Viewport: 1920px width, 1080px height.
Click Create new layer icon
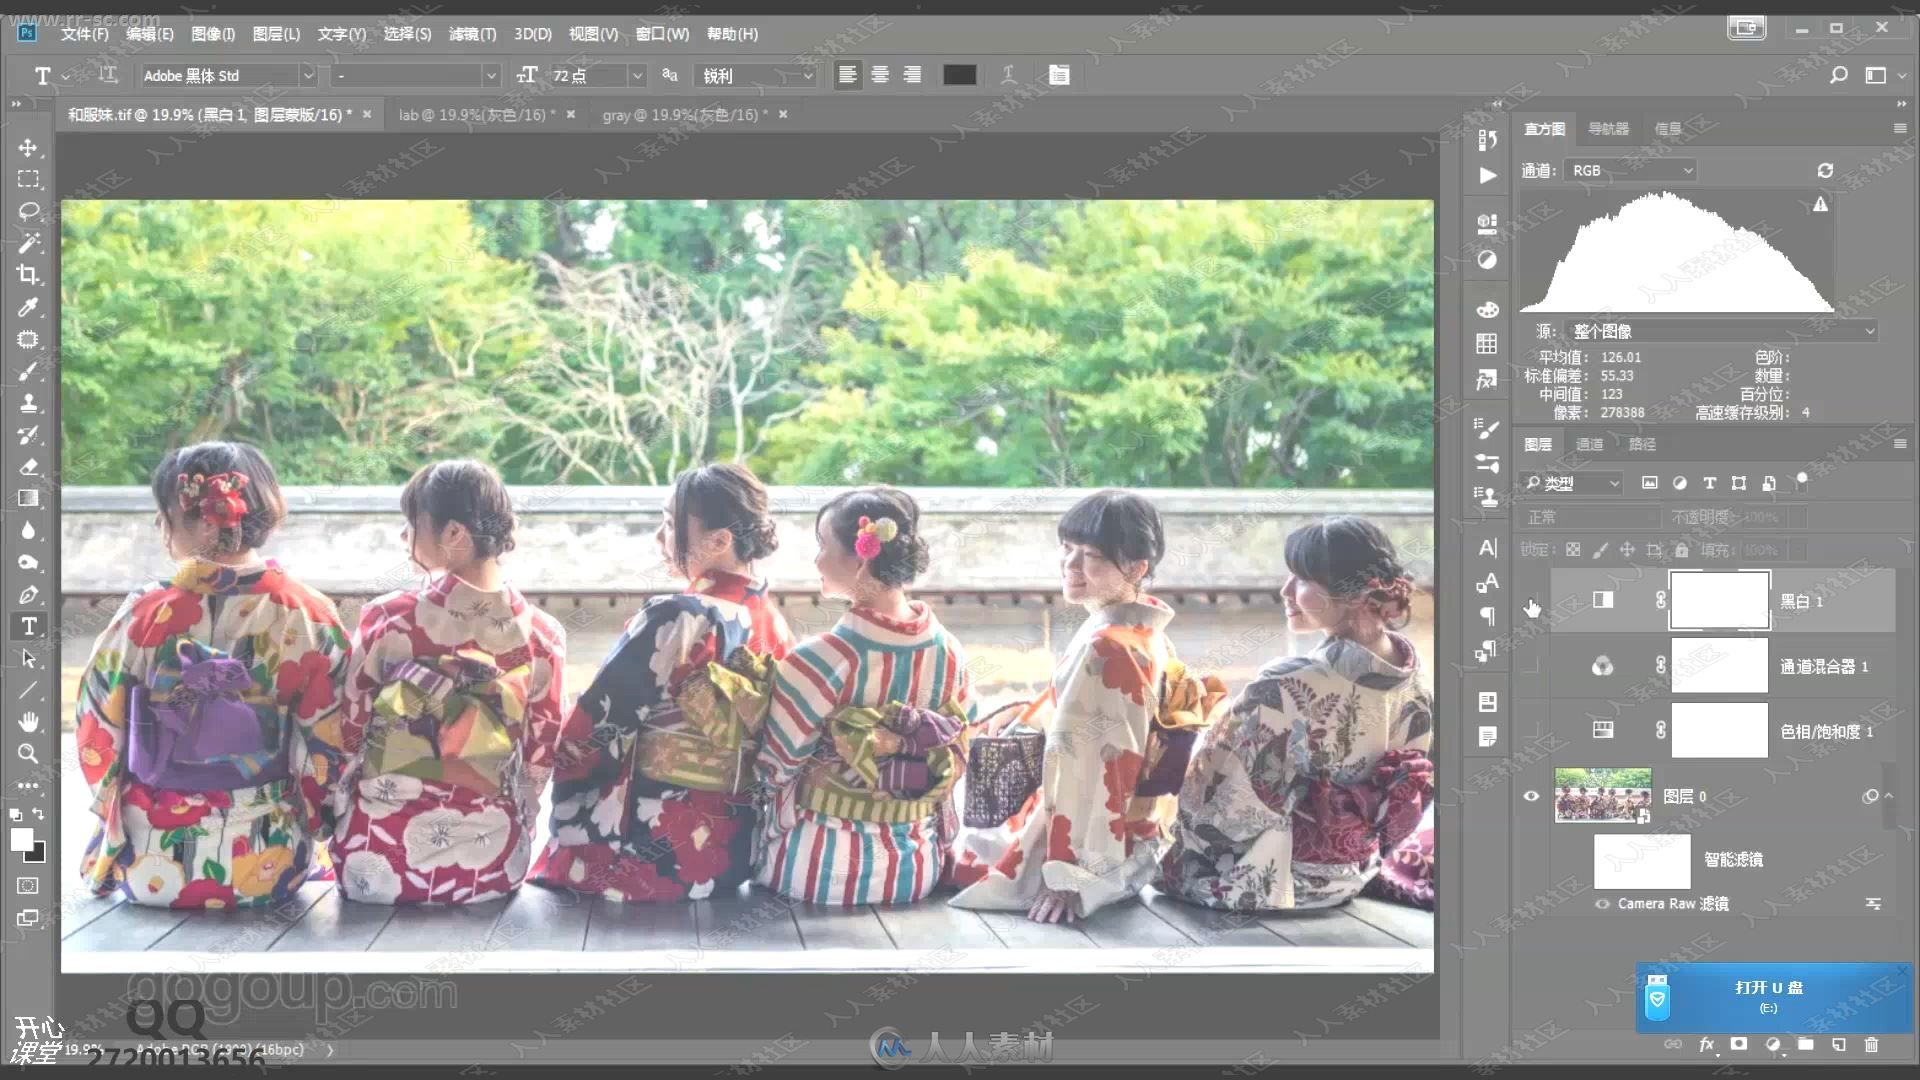tap(1839, 1045)
